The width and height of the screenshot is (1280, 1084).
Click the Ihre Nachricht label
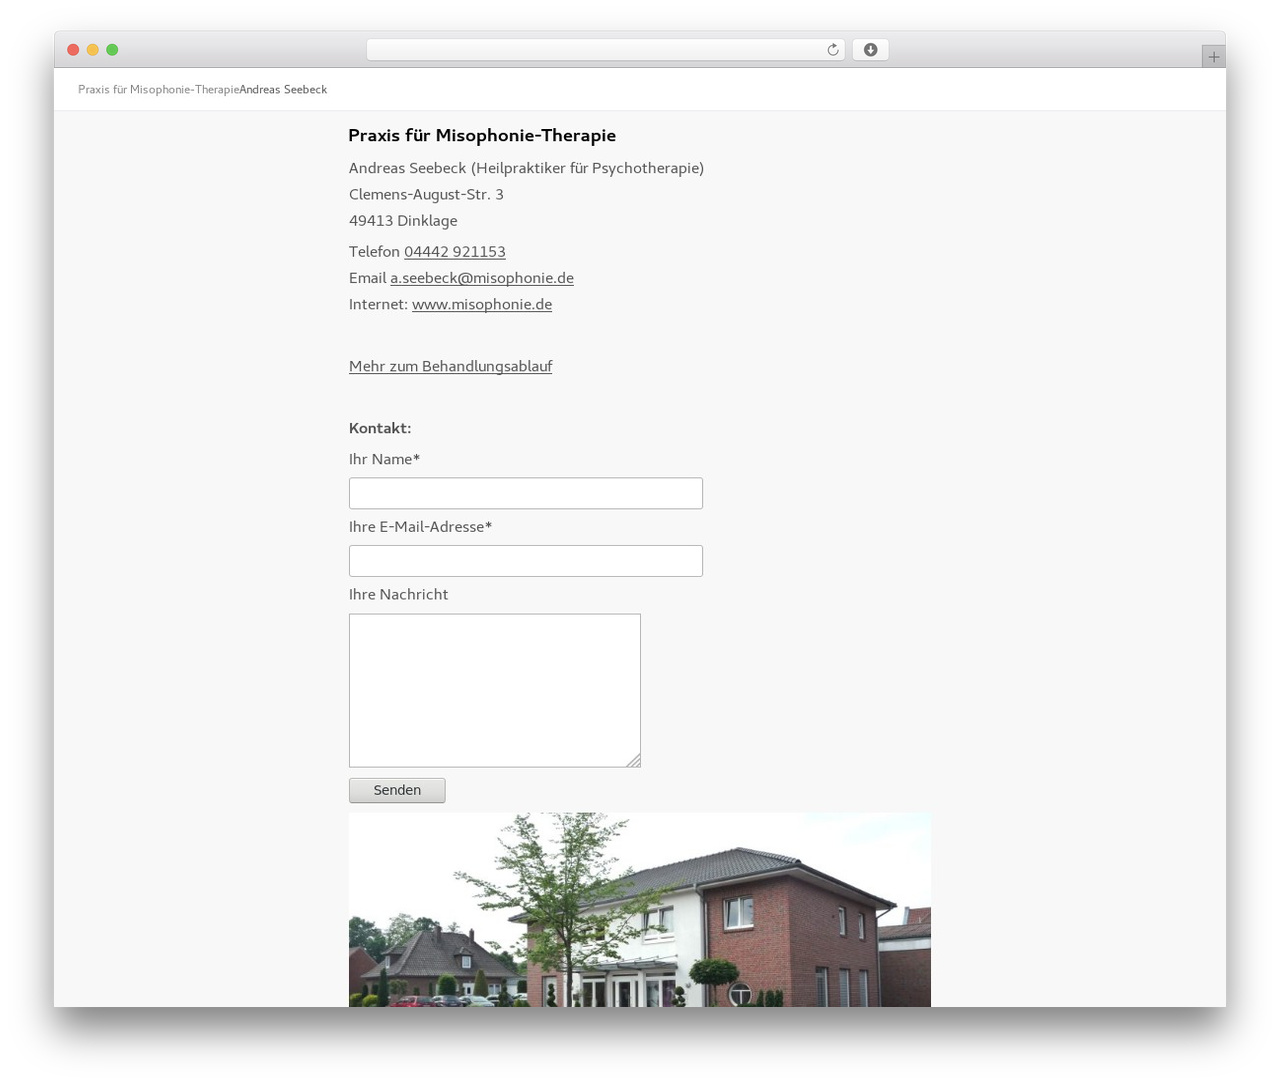point(398,594)
